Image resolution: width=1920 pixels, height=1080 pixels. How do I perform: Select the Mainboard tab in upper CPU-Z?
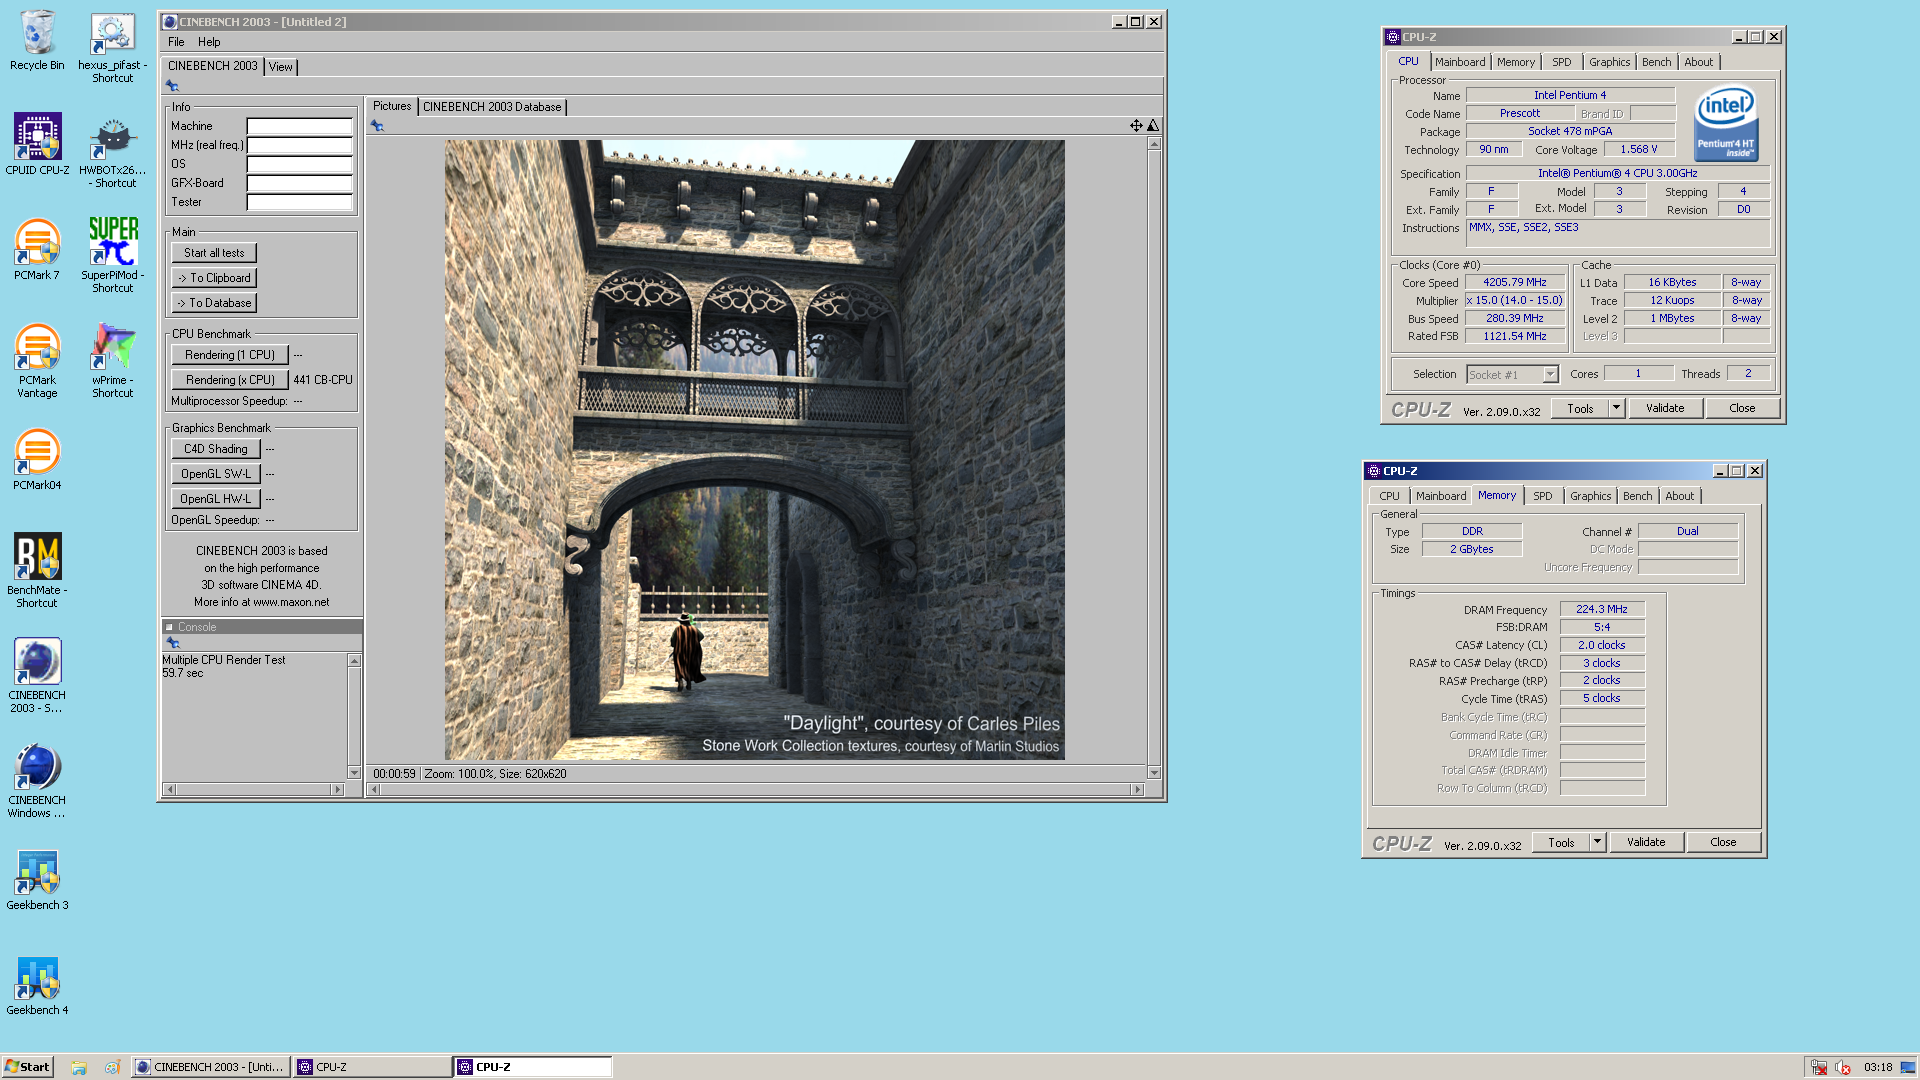1460,62
